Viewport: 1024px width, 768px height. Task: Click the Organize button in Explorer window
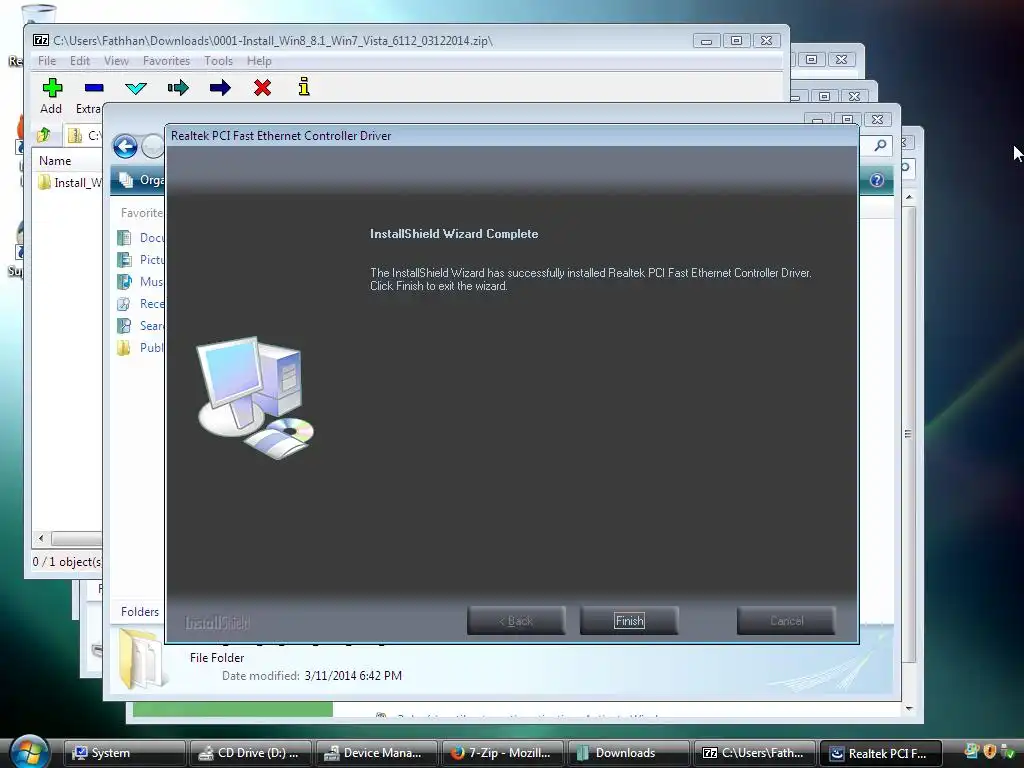tap(142, 180)
